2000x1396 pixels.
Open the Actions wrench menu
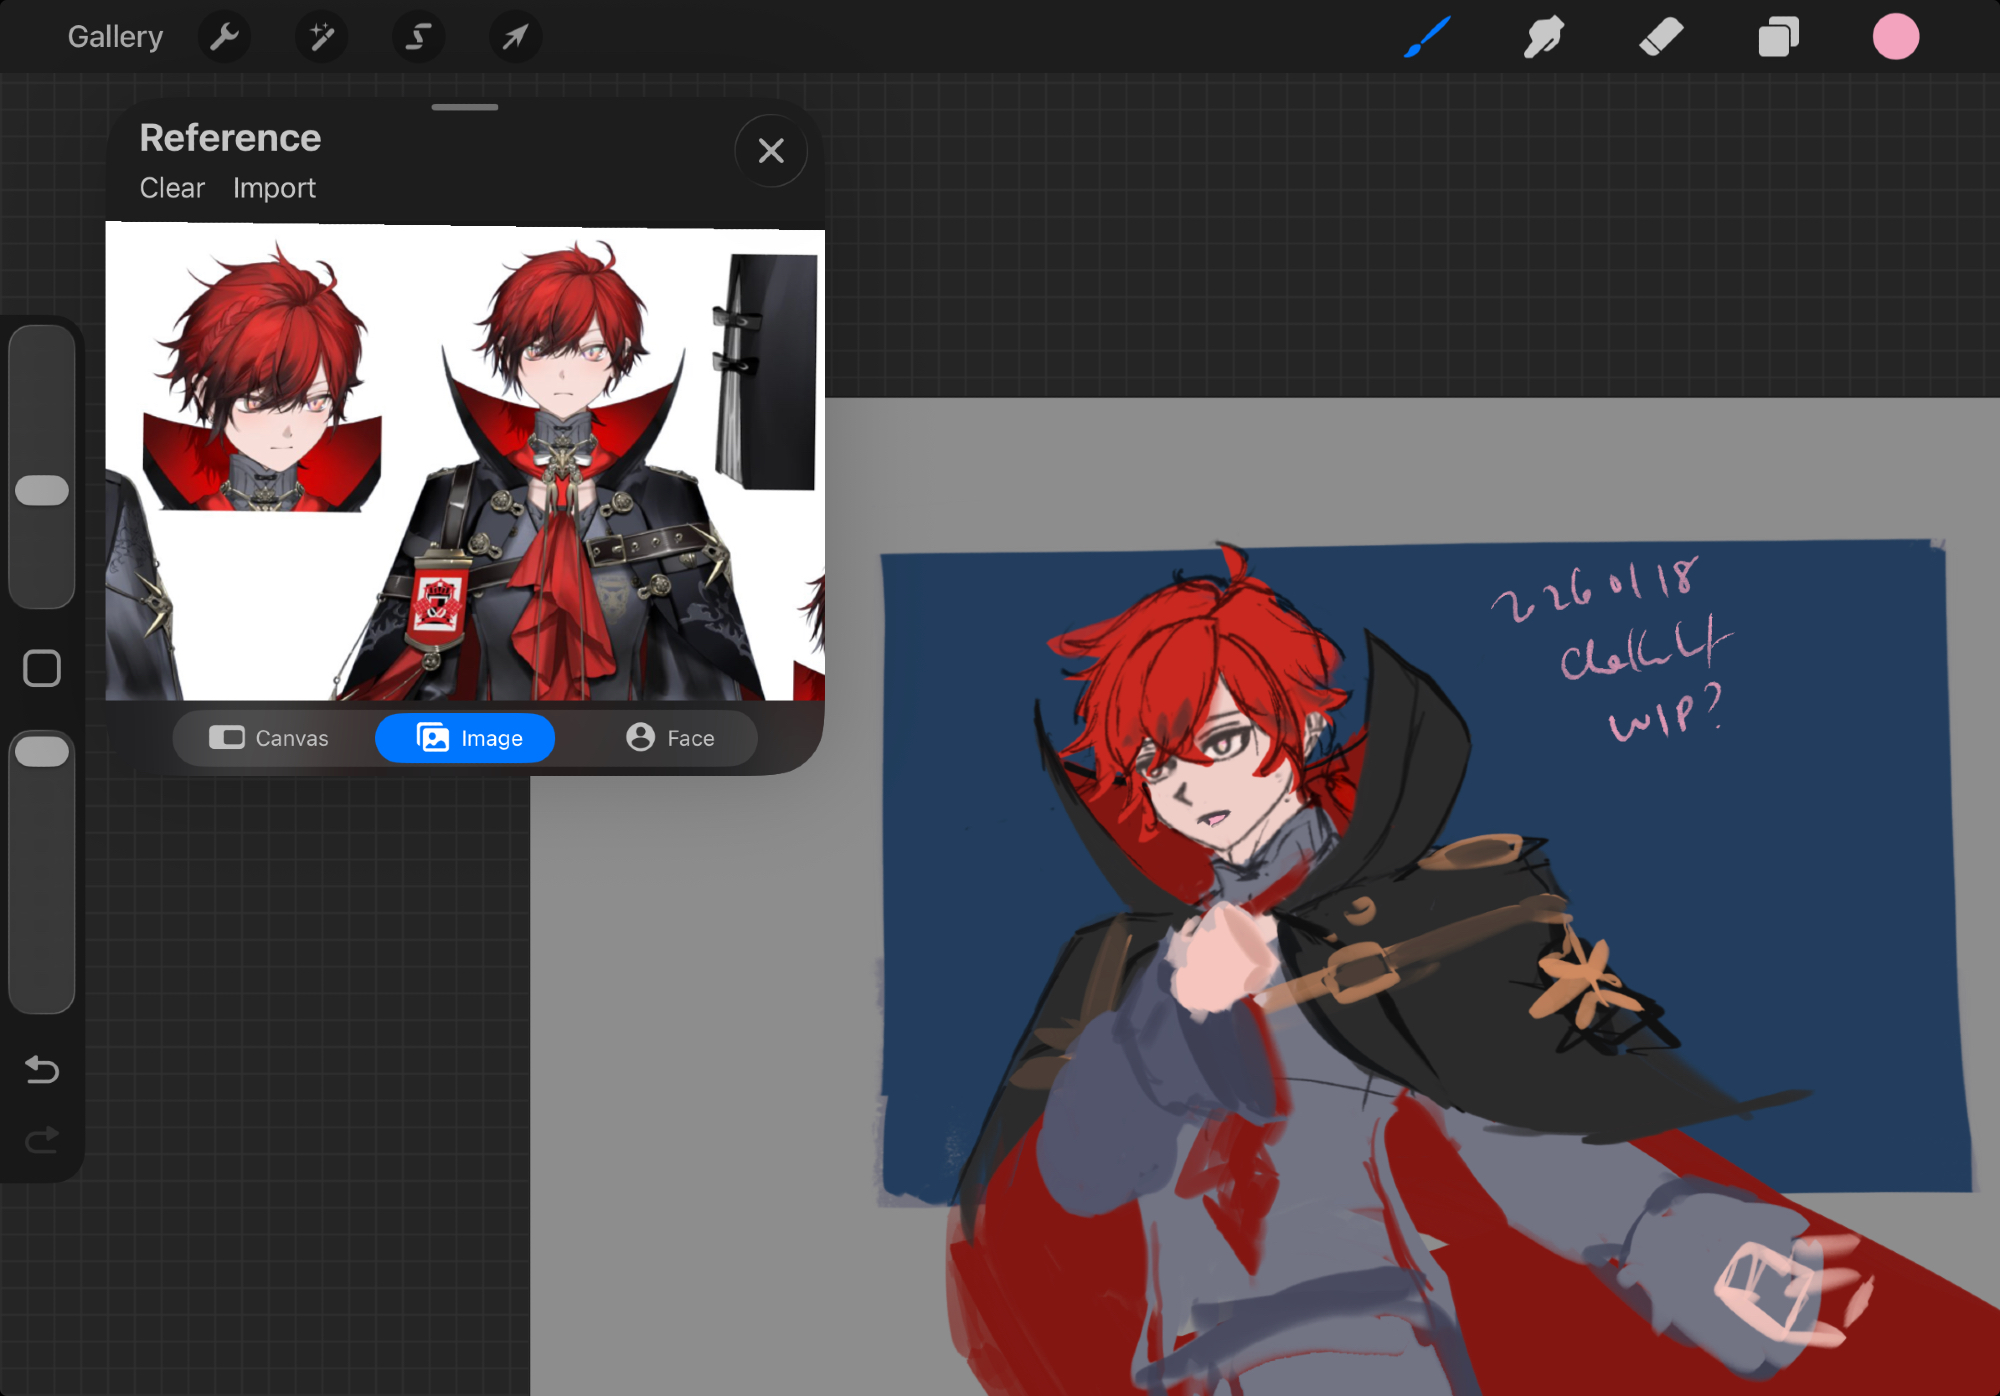tap(224, 37)
